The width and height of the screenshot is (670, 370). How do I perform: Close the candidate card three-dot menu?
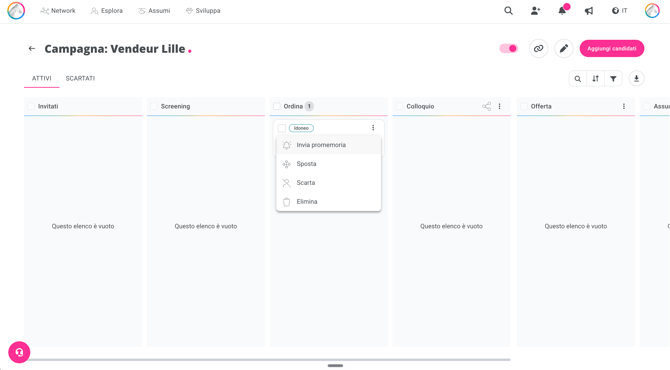pos(373,128)
